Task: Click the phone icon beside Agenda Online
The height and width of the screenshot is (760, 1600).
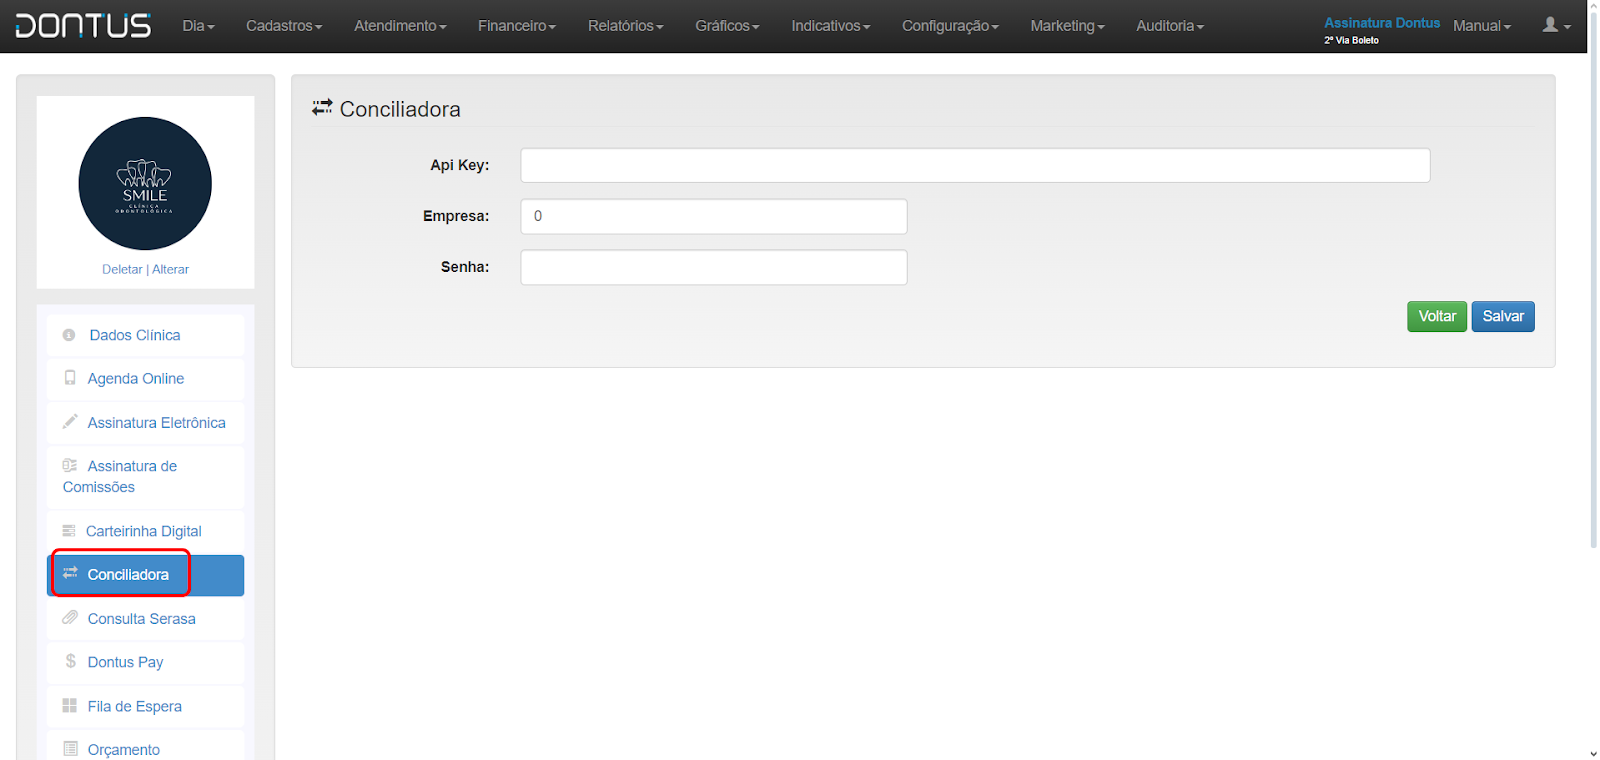Action: tap(70, 378)
